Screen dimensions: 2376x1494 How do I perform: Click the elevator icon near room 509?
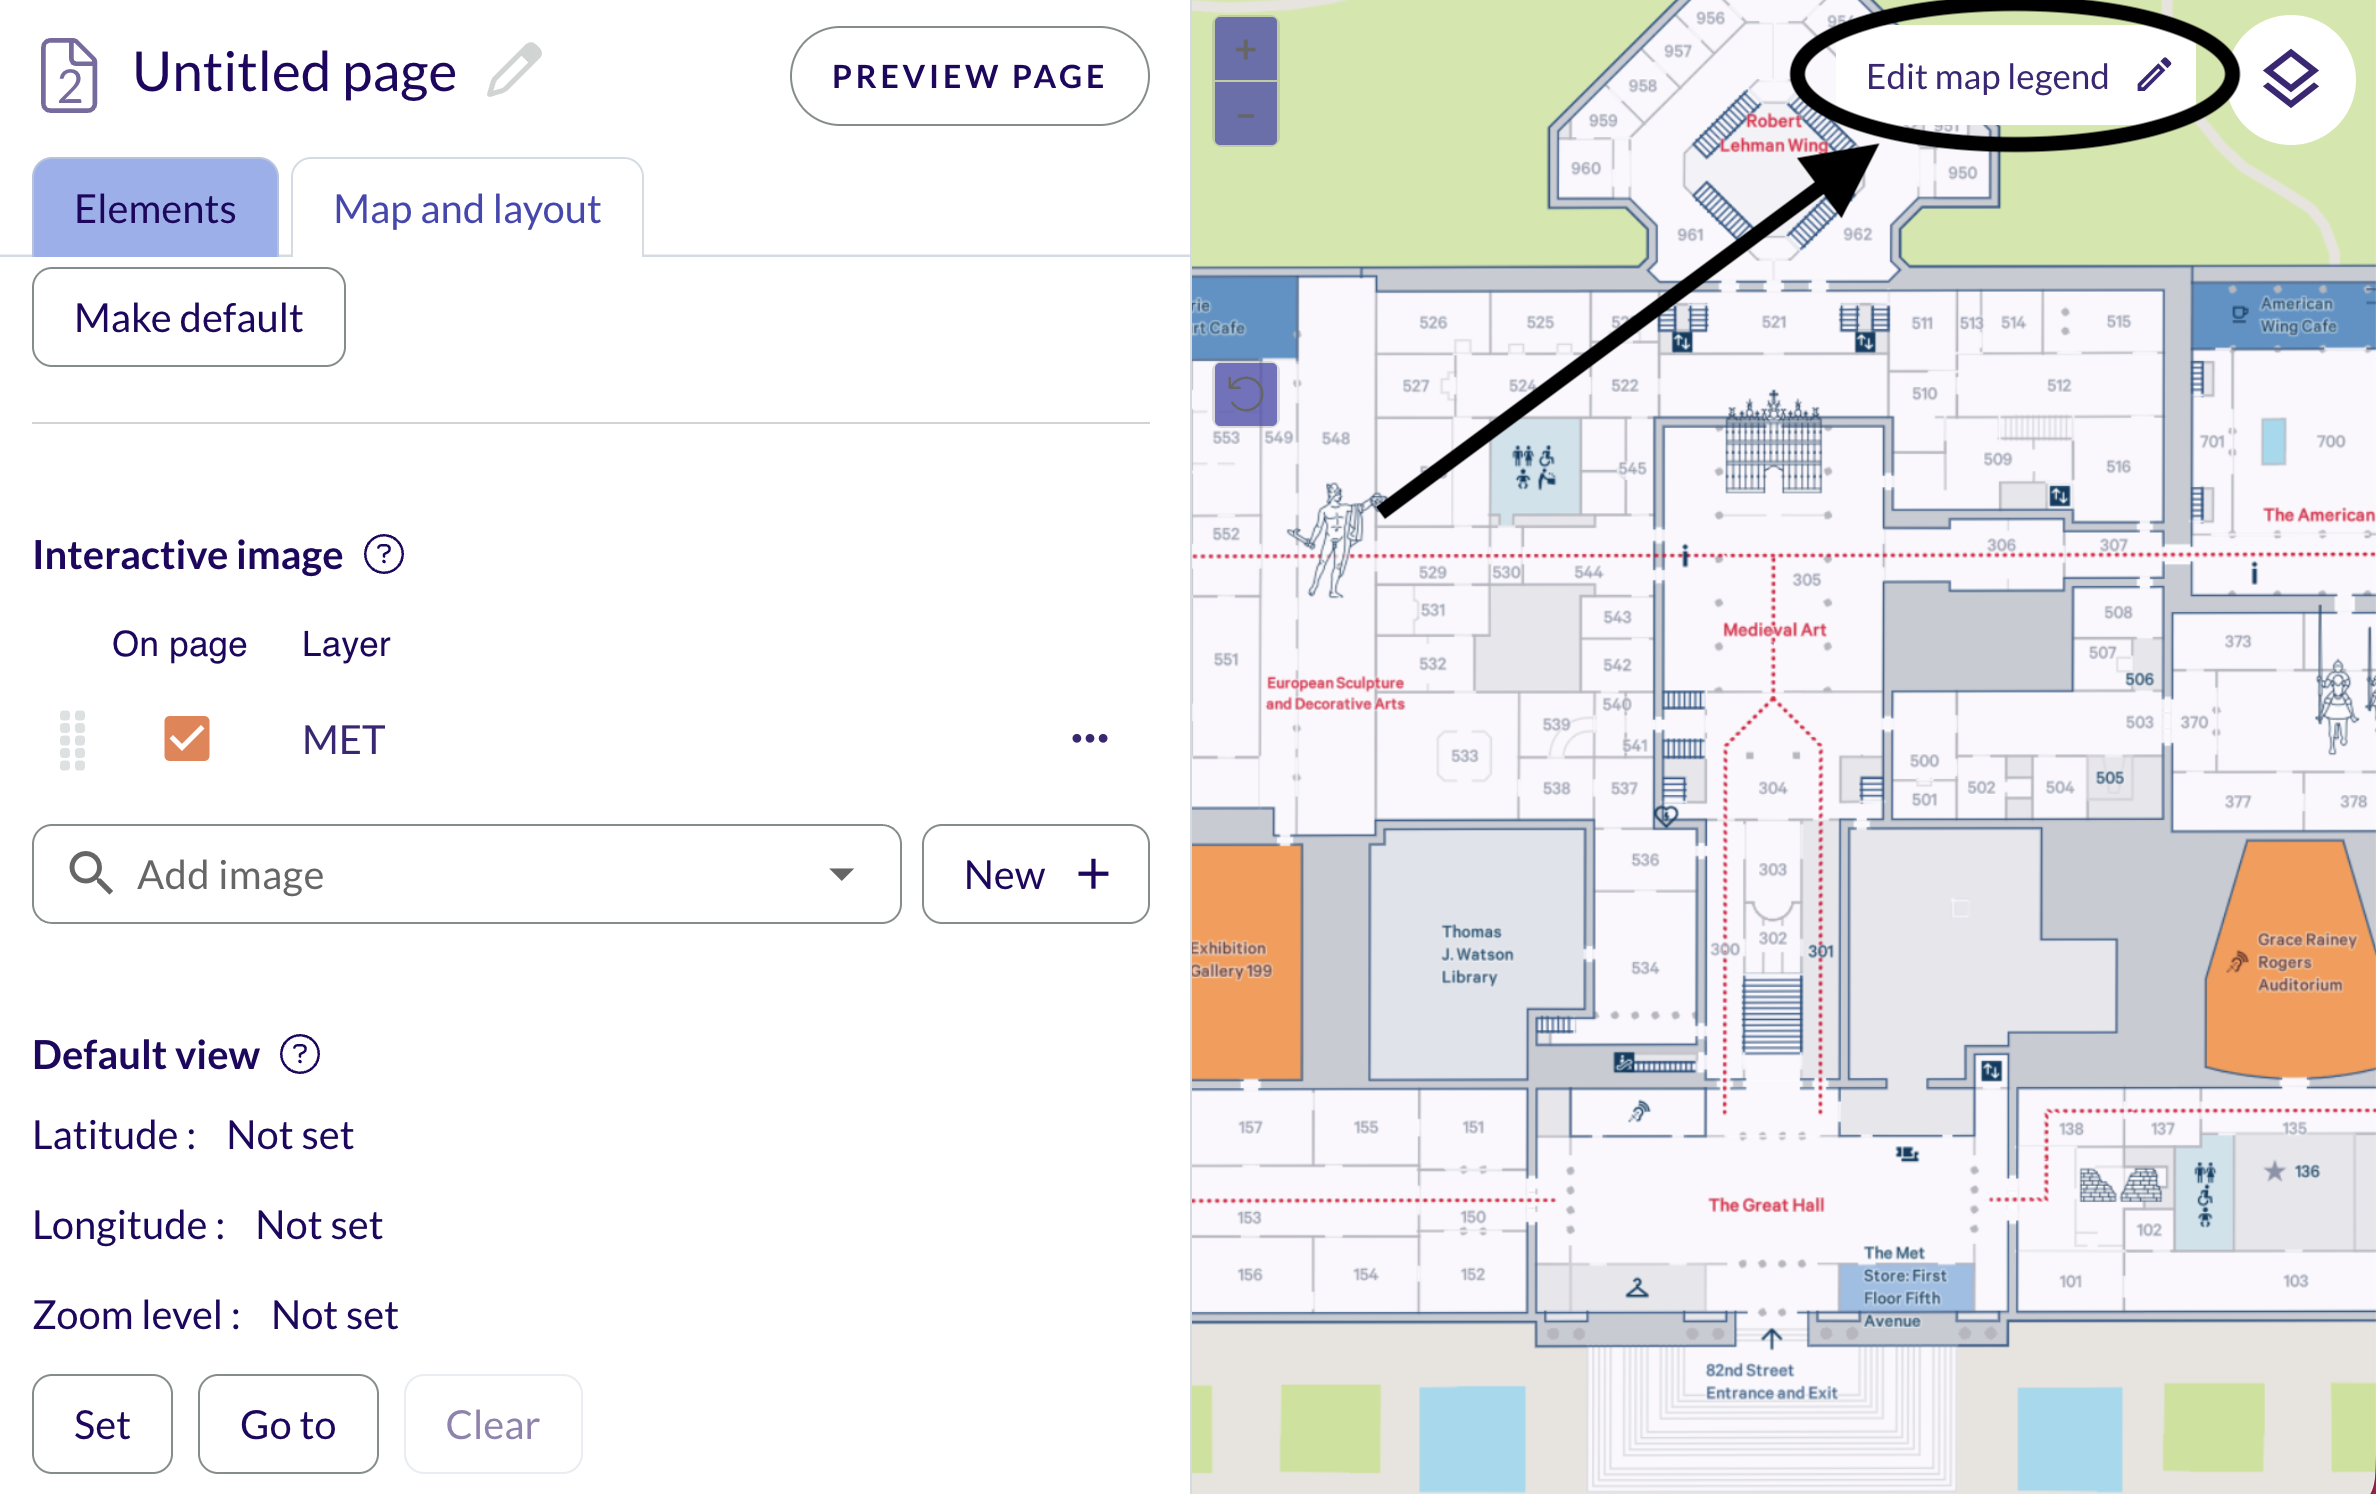[2059, 495]
